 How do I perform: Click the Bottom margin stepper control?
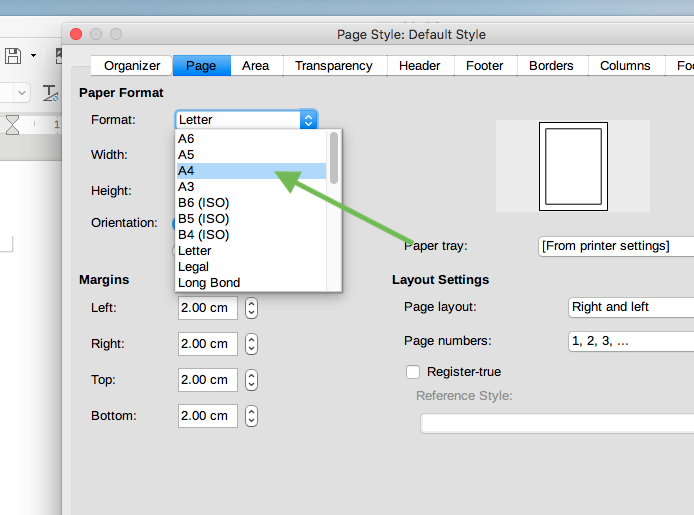click(252, 416)
